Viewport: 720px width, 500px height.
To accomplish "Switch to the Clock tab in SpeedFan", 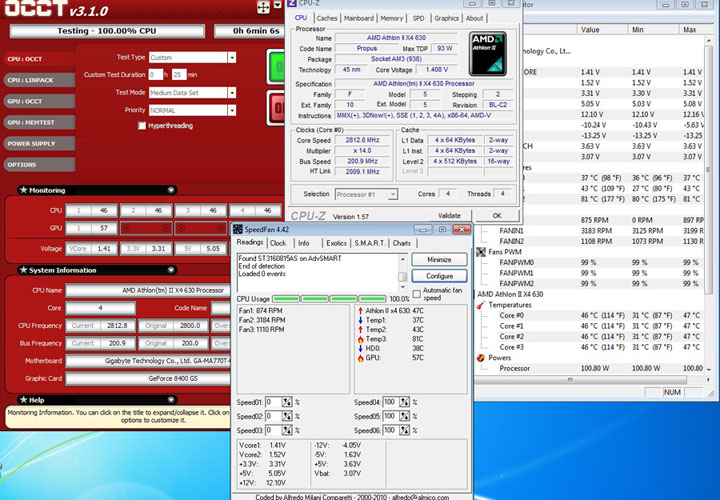I will 278,243.
